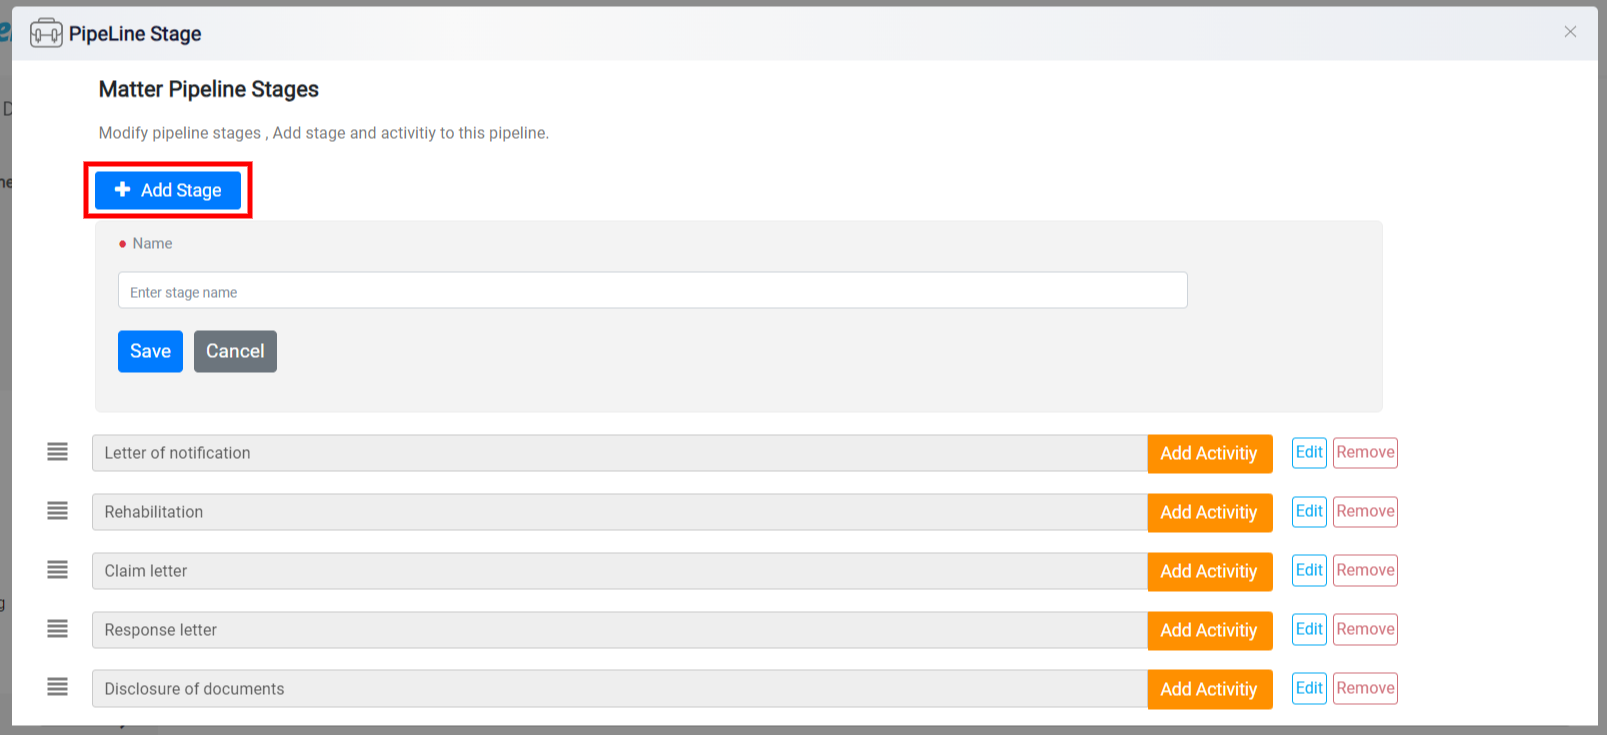Add activity to Rehabilitation stage
The height and width of the screenshot is (735, 1607).
(x=1209, y=512)
